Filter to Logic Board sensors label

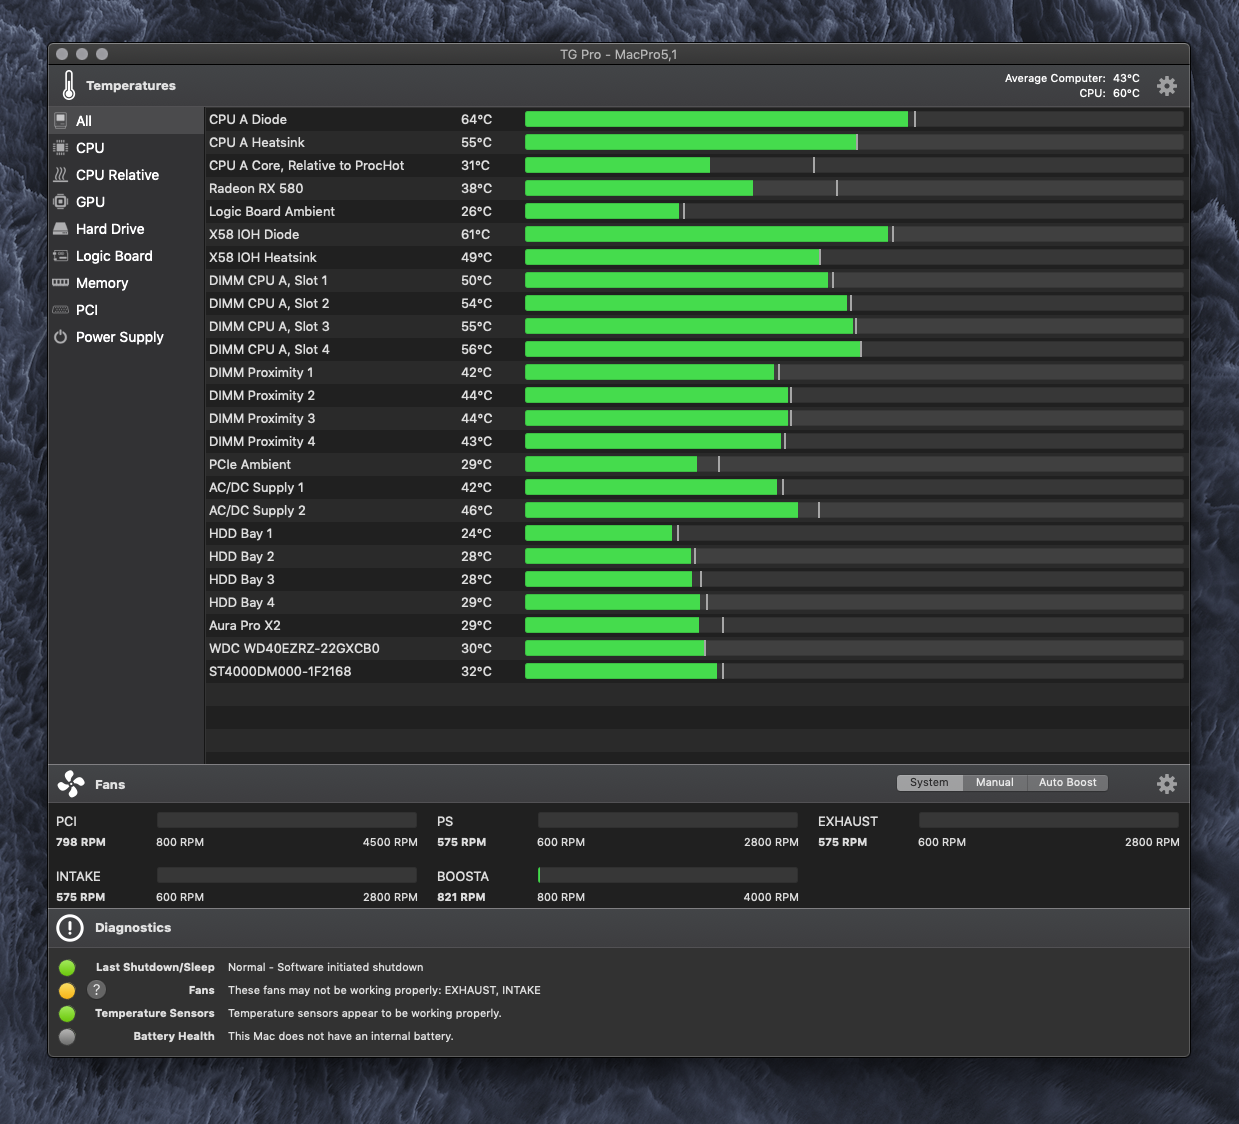[114, 256]
